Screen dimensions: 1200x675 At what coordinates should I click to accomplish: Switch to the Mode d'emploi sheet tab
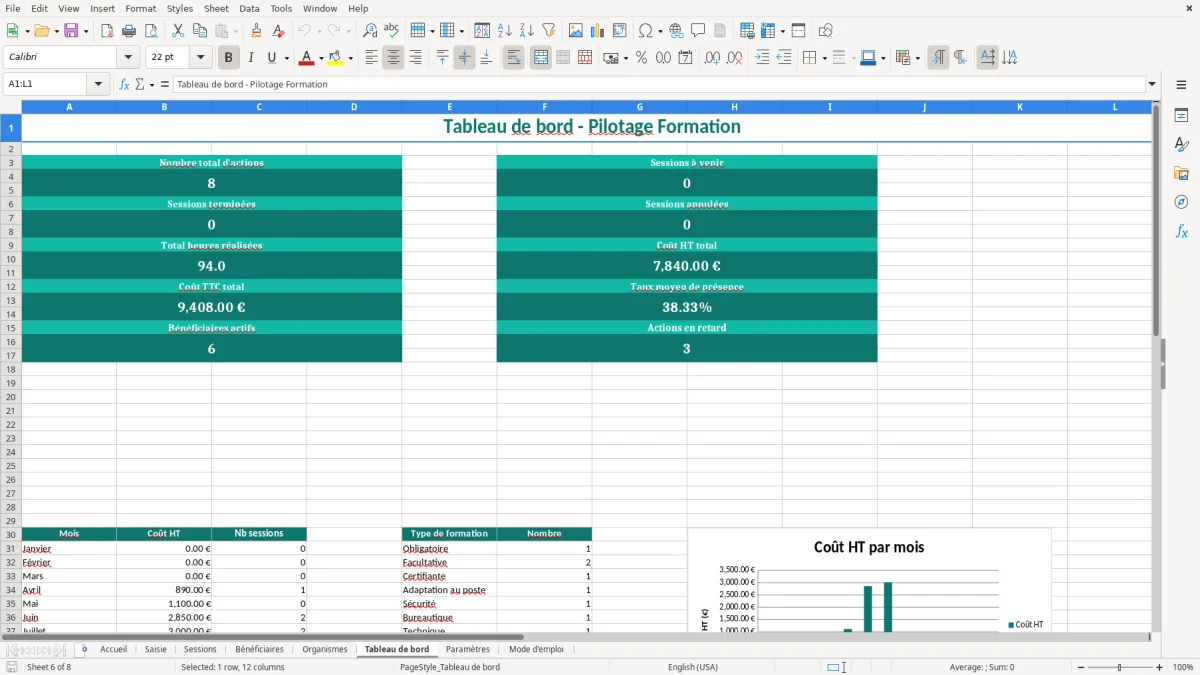(x=536, y=649)
